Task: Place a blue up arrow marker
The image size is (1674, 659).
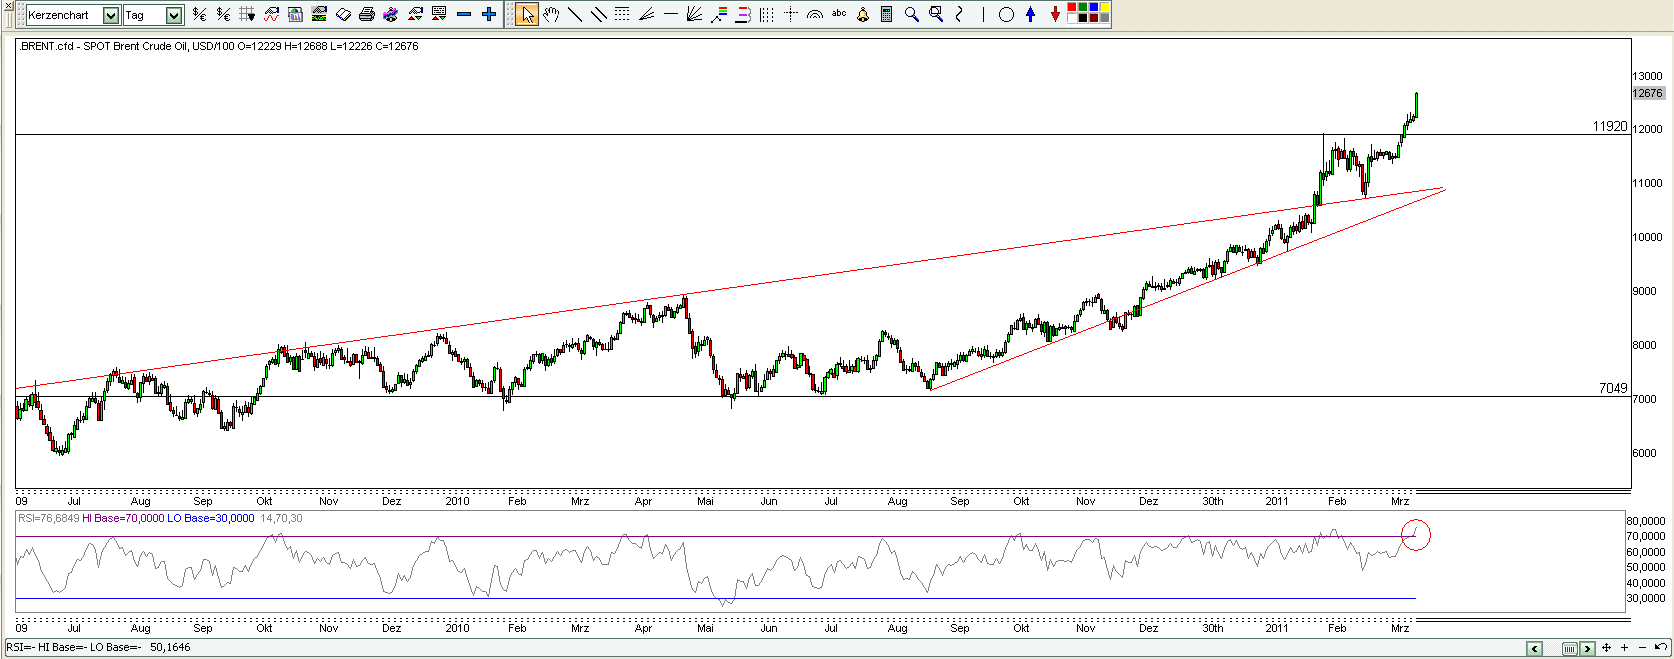Action: click(1031, 14)
